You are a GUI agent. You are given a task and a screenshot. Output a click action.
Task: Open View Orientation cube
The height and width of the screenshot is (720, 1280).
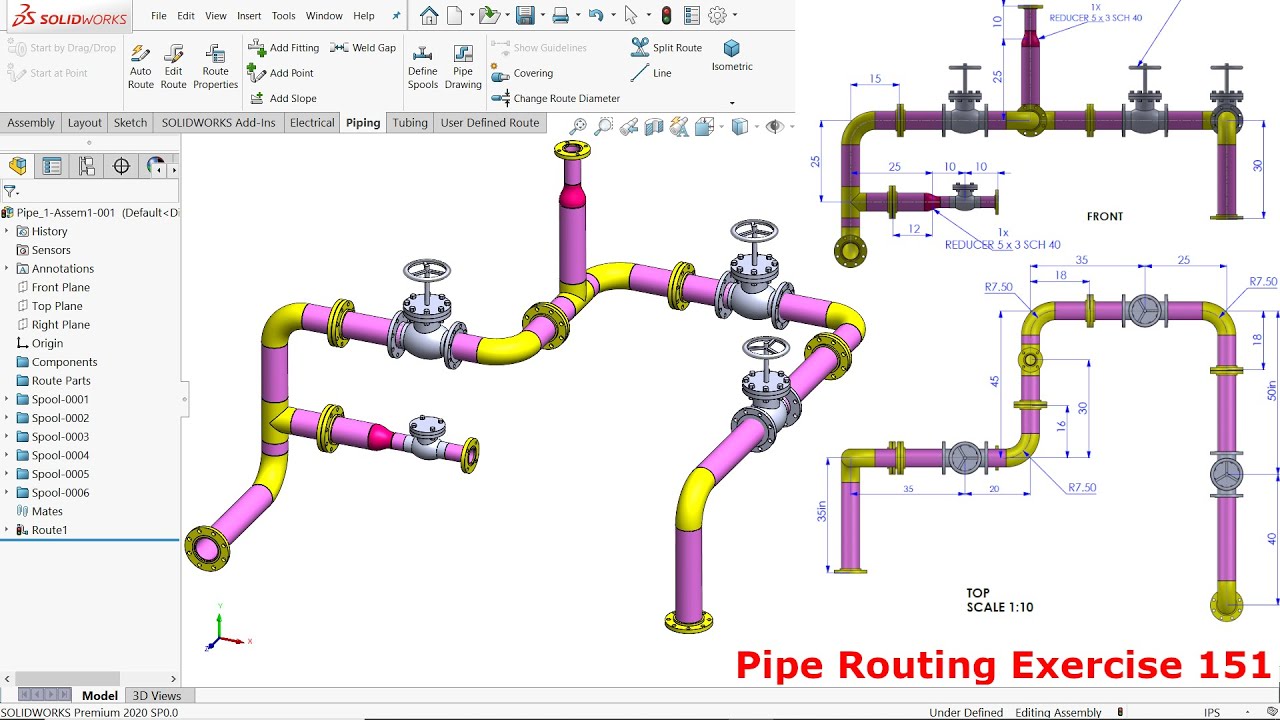(x=705, y=126)
